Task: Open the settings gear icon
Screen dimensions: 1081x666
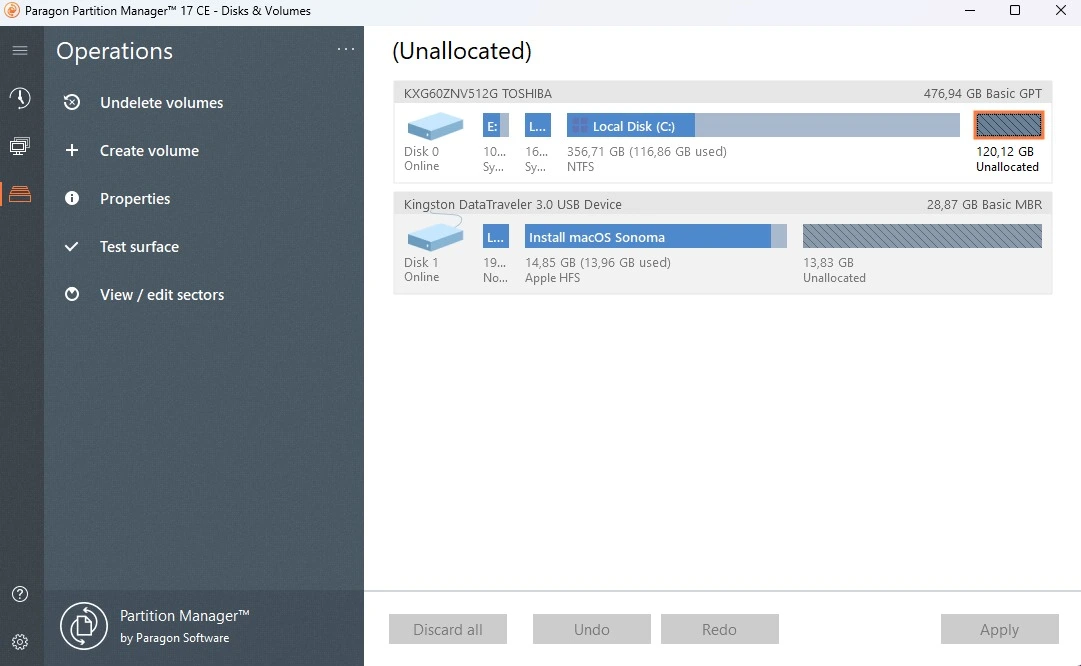Action: (20, 642)
